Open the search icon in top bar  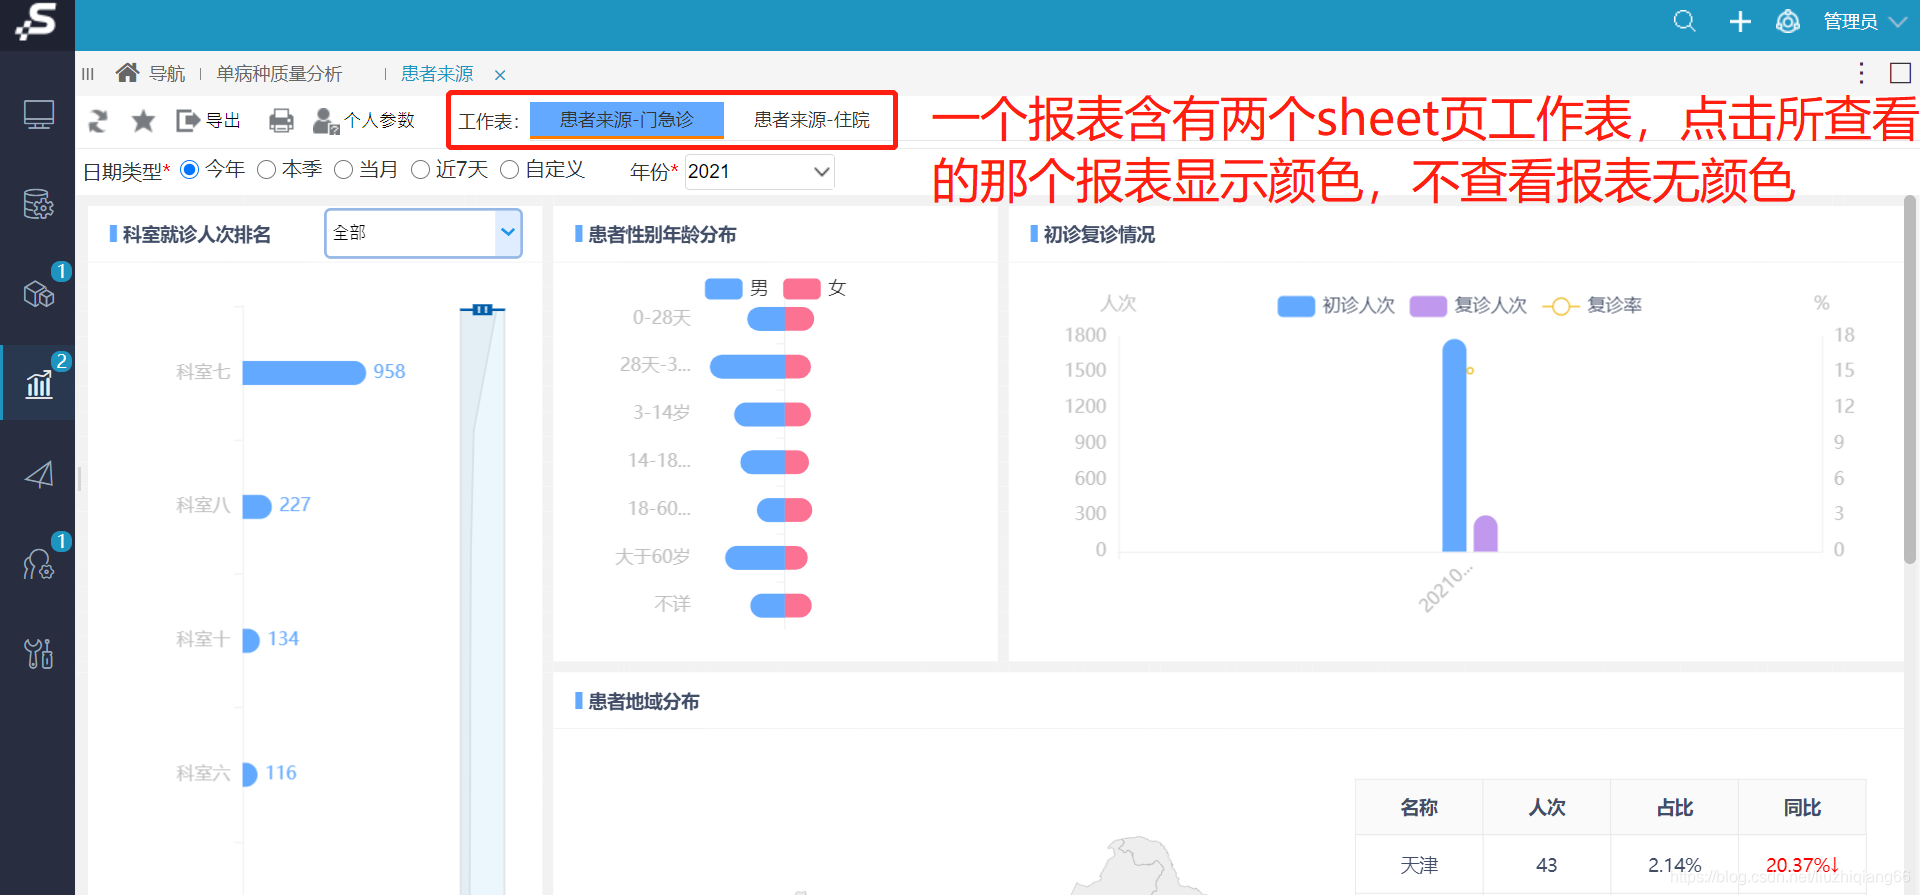[1684, 21]
